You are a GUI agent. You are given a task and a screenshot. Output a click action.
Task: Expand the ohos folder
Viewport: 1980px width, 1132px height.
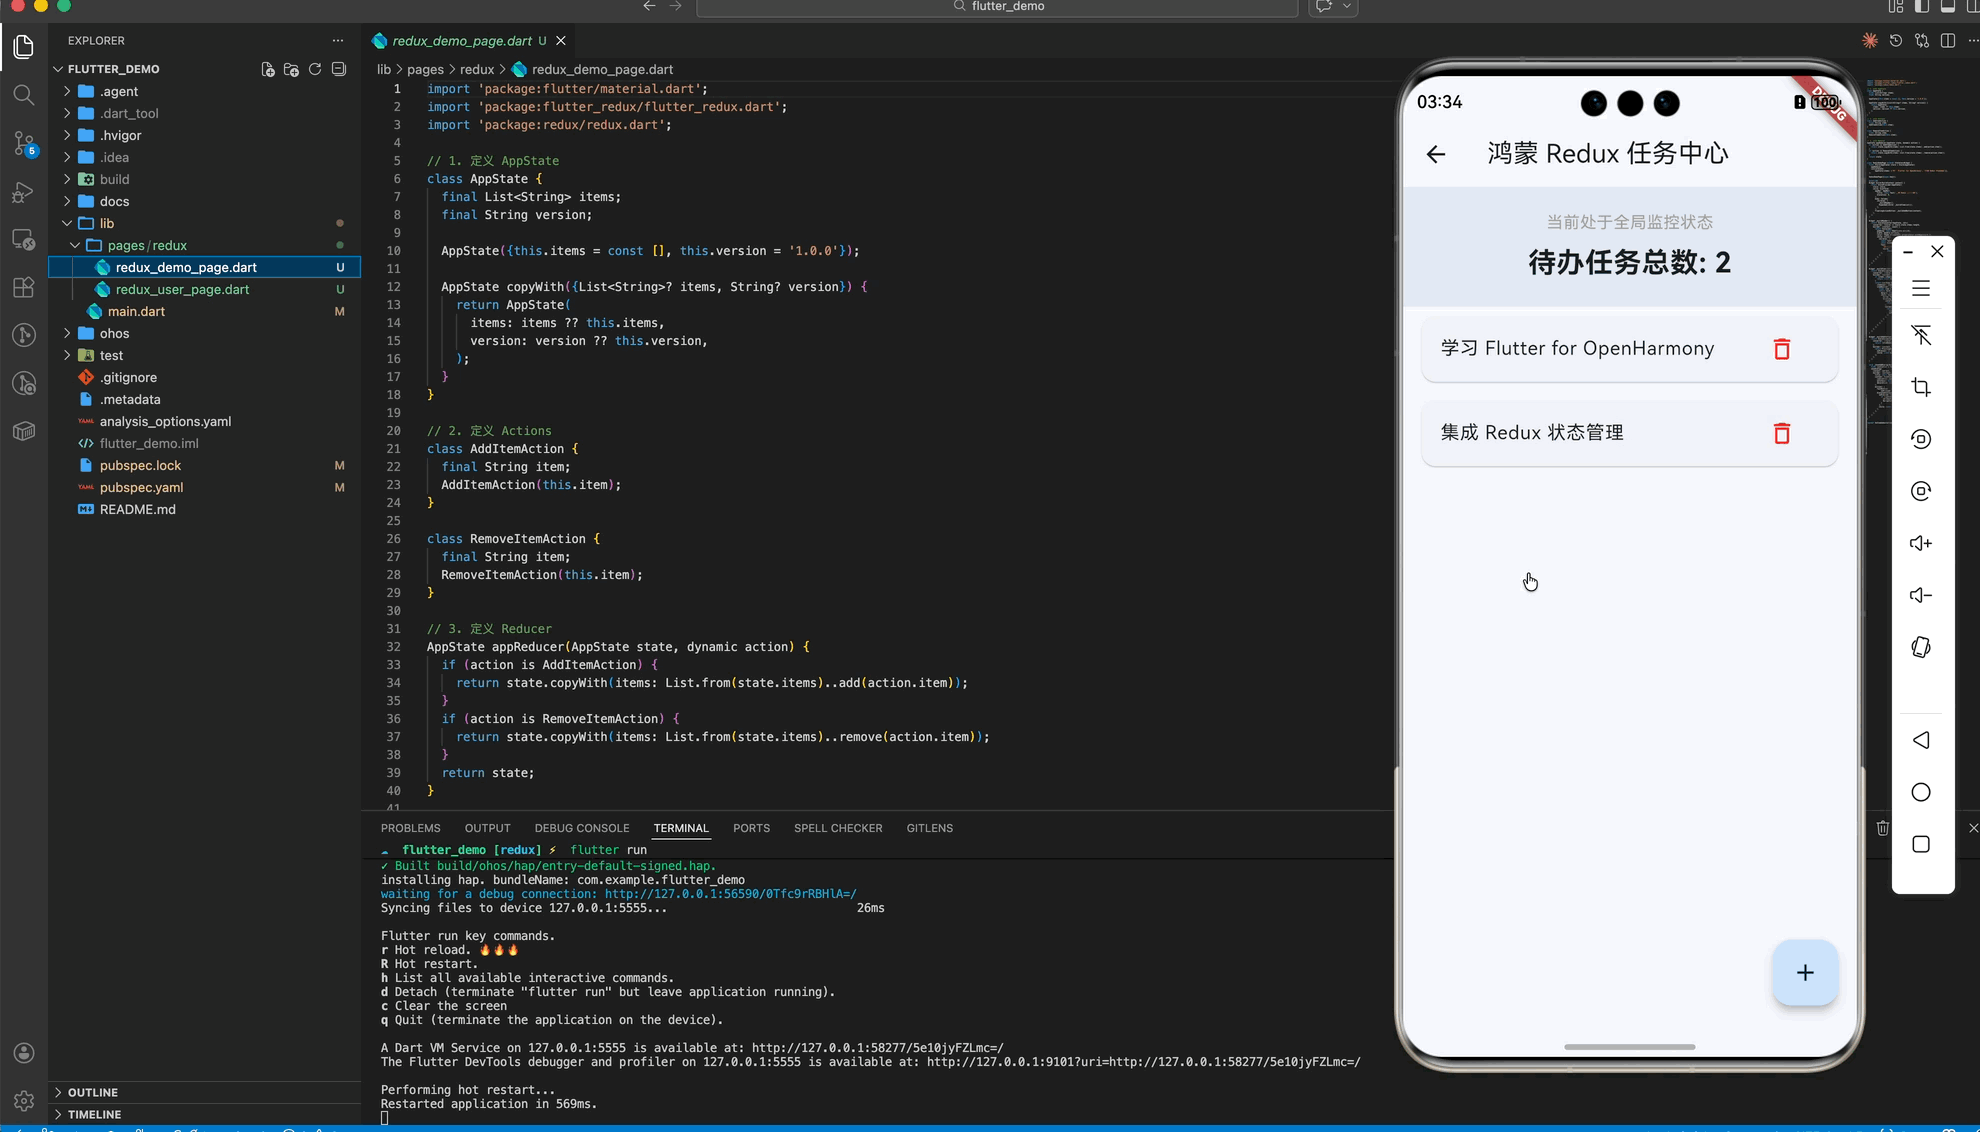(114, 333)
